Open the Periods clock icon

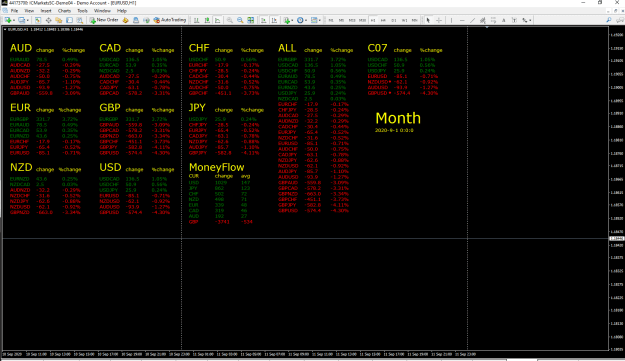(x=300, y=20)
